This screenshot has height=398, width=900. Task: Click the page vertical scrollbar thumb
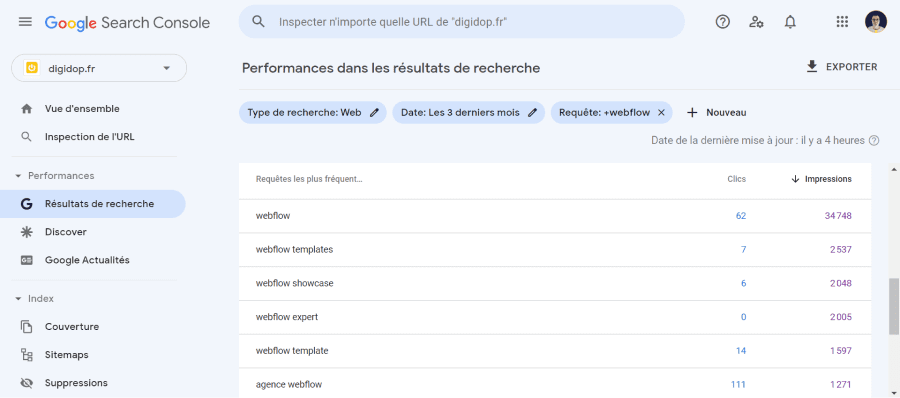click(x=894, y=306)
